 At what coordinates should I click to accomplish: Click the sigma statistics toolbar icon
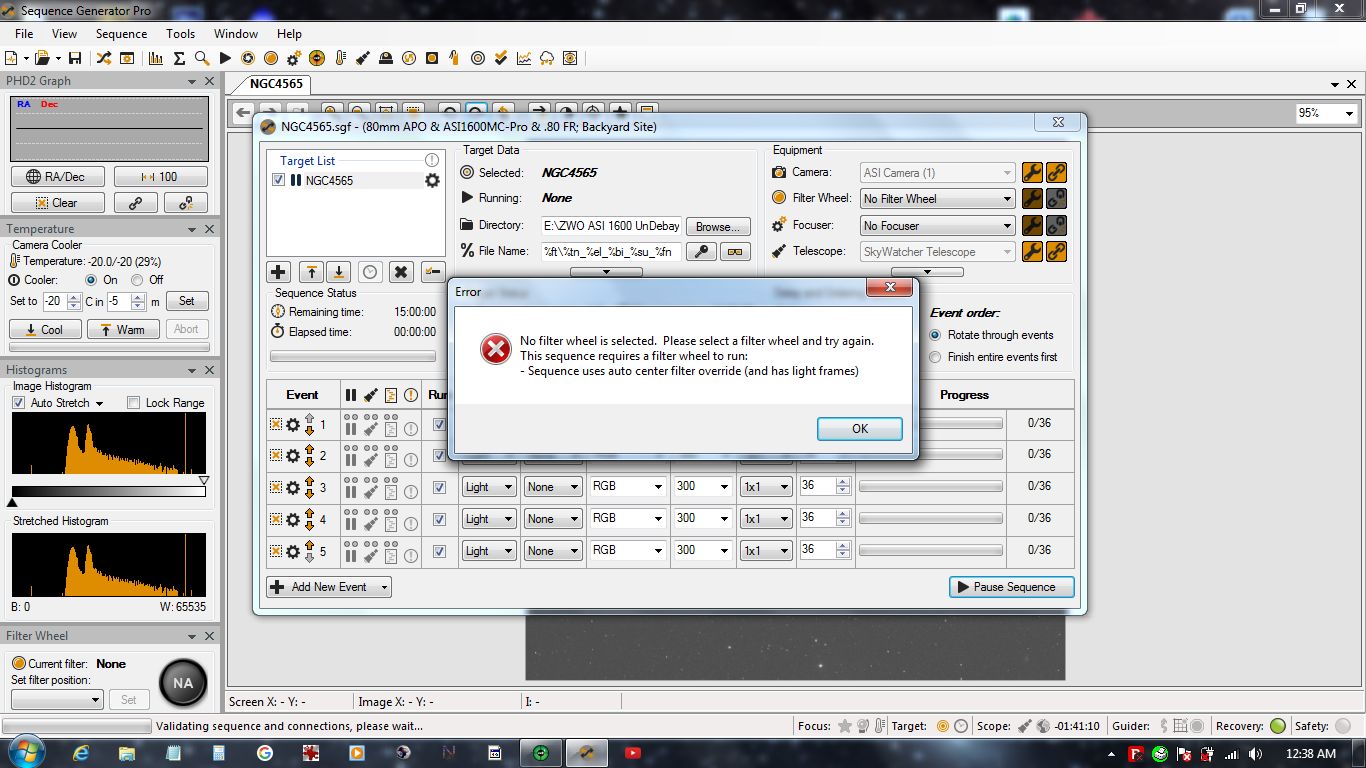pos(180,58)
